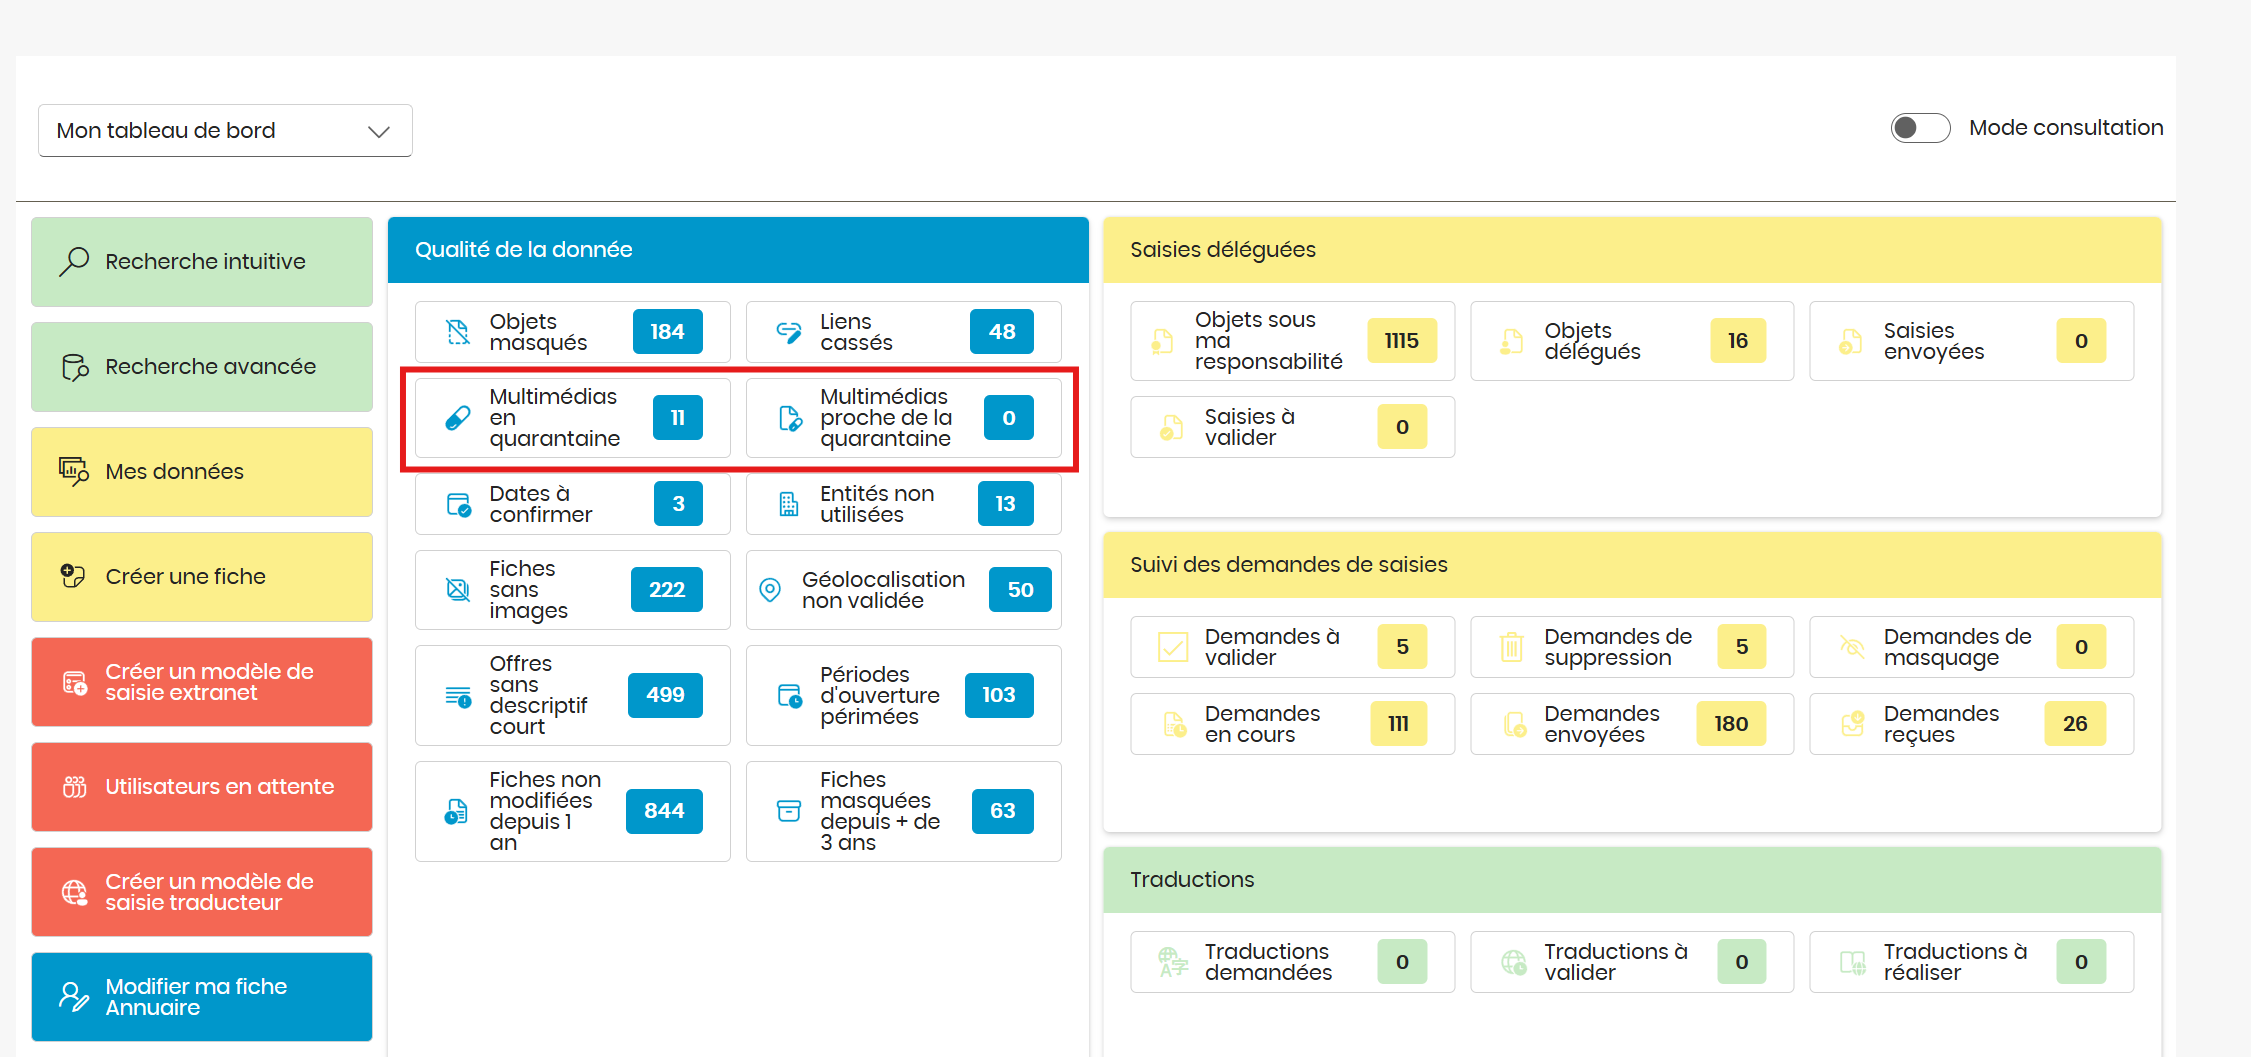
Task: Click the Traductions section header
Action: coord(1632,880)
